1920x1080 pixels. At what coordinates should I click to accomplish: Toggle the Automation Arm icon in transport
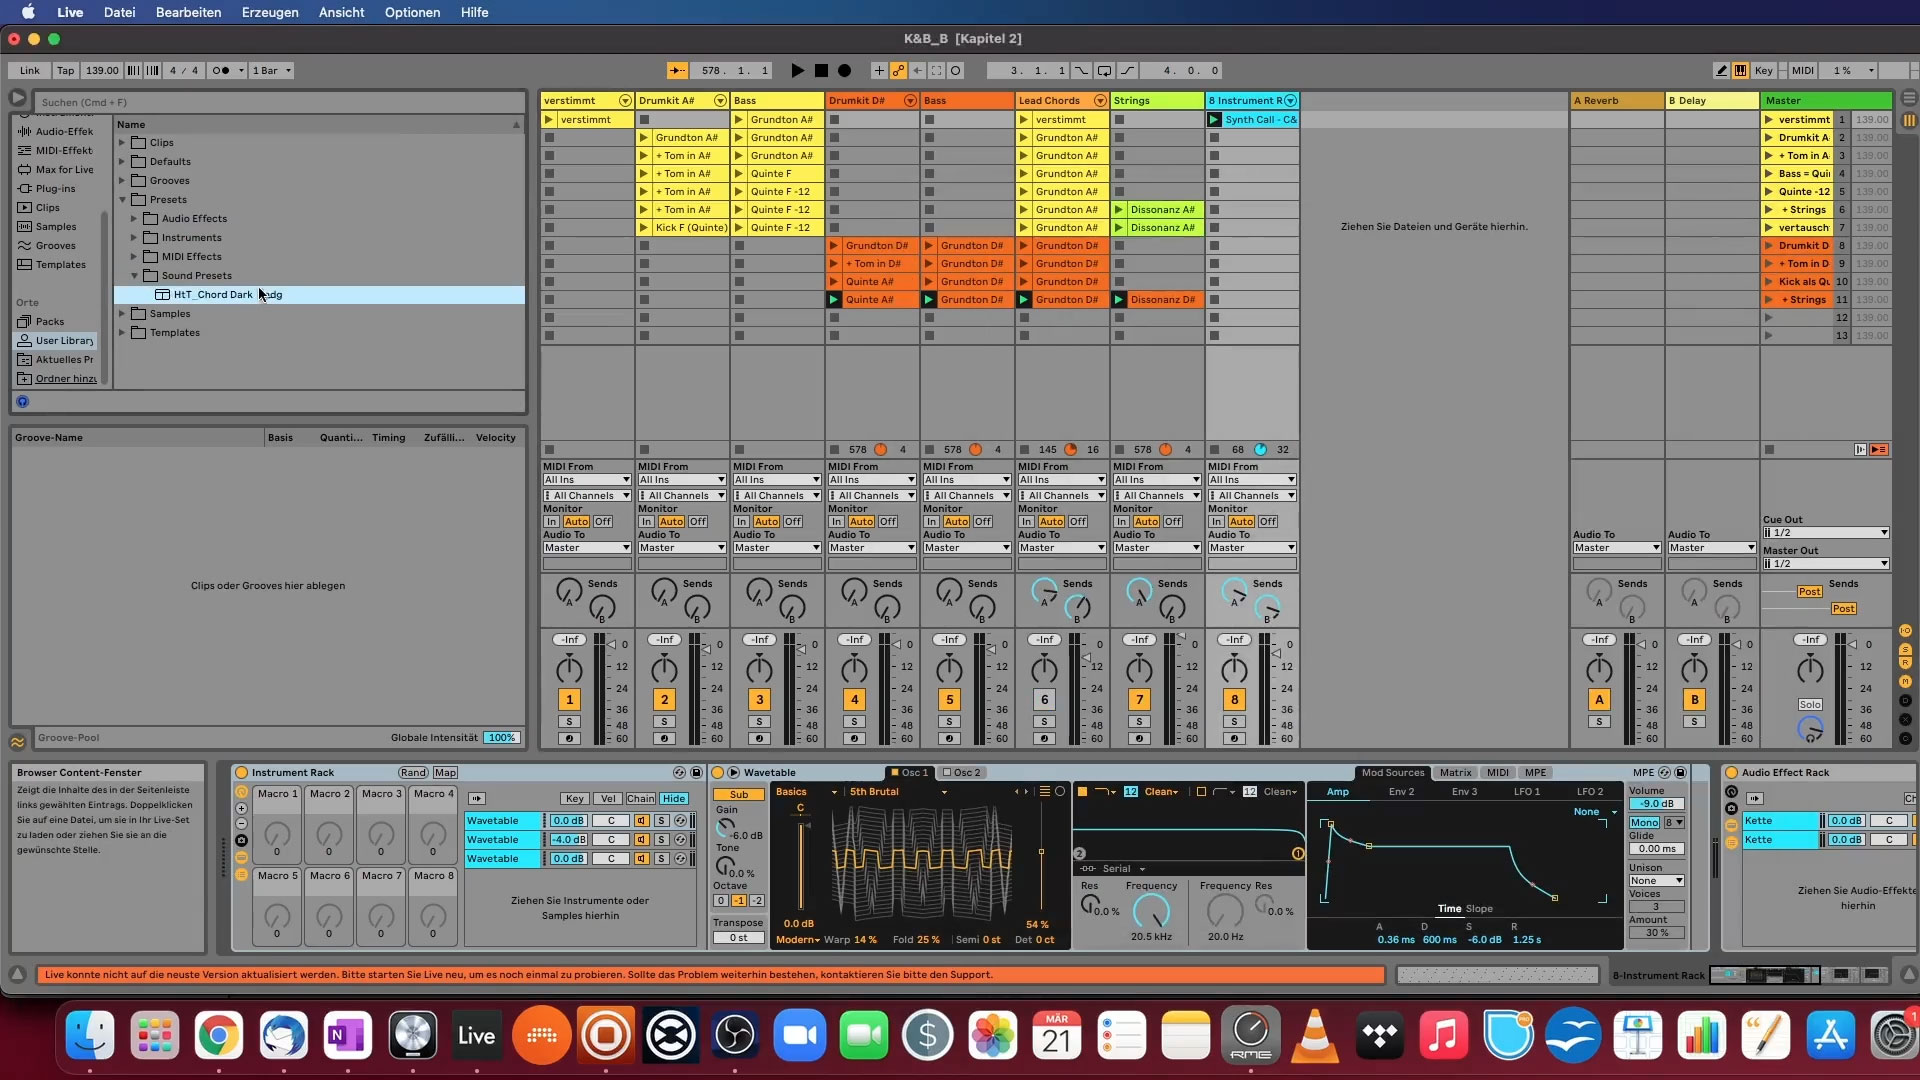pyautogui.click(x=898, y=71)
